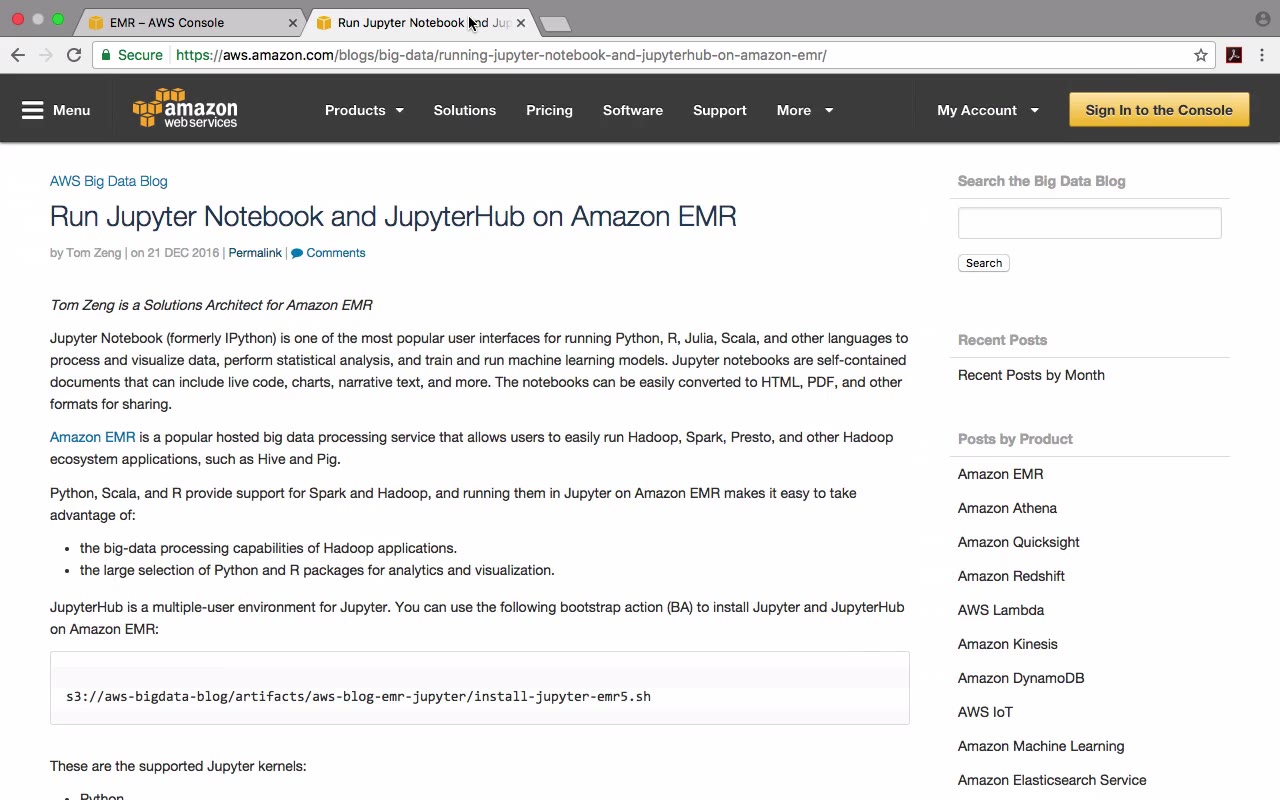Open the Amazon EMR link in article
Screen dimensions: 1280x800
tap(92, 437)
